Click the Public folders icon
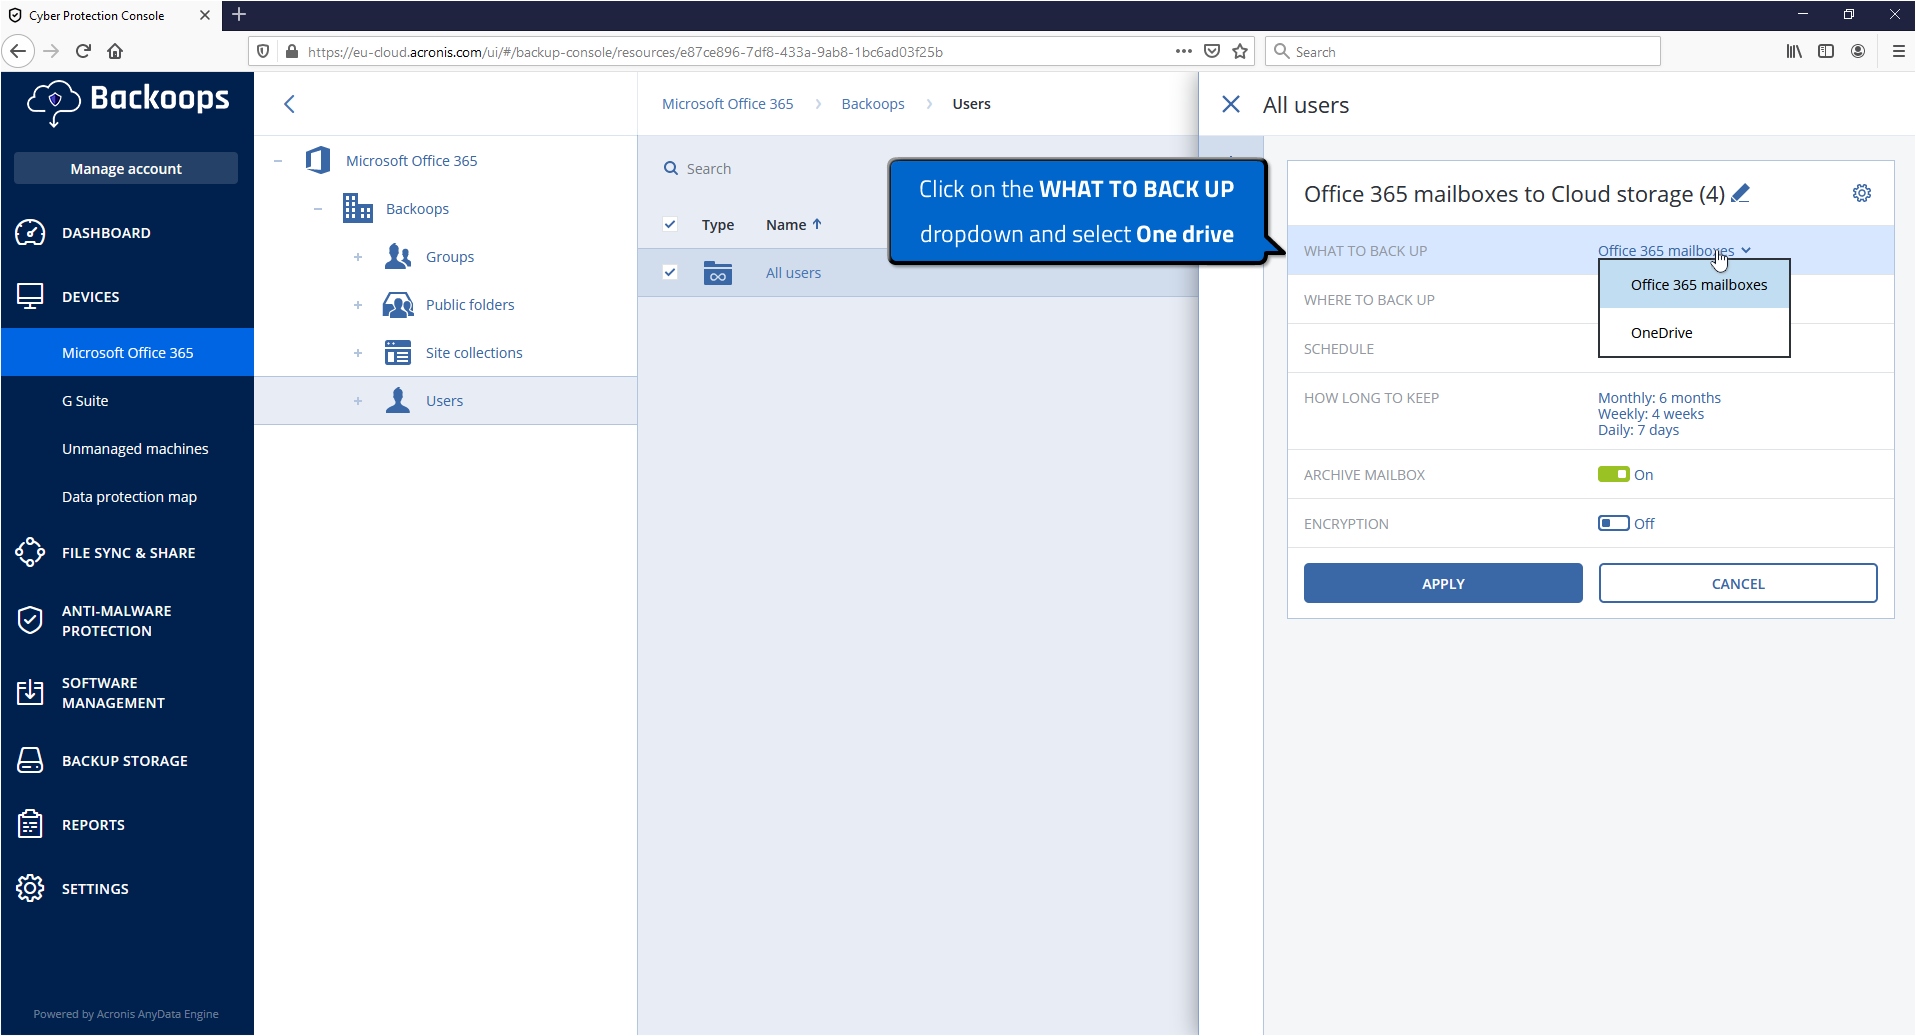Viewport: 1916px width, 1036px height. (398, 305)
